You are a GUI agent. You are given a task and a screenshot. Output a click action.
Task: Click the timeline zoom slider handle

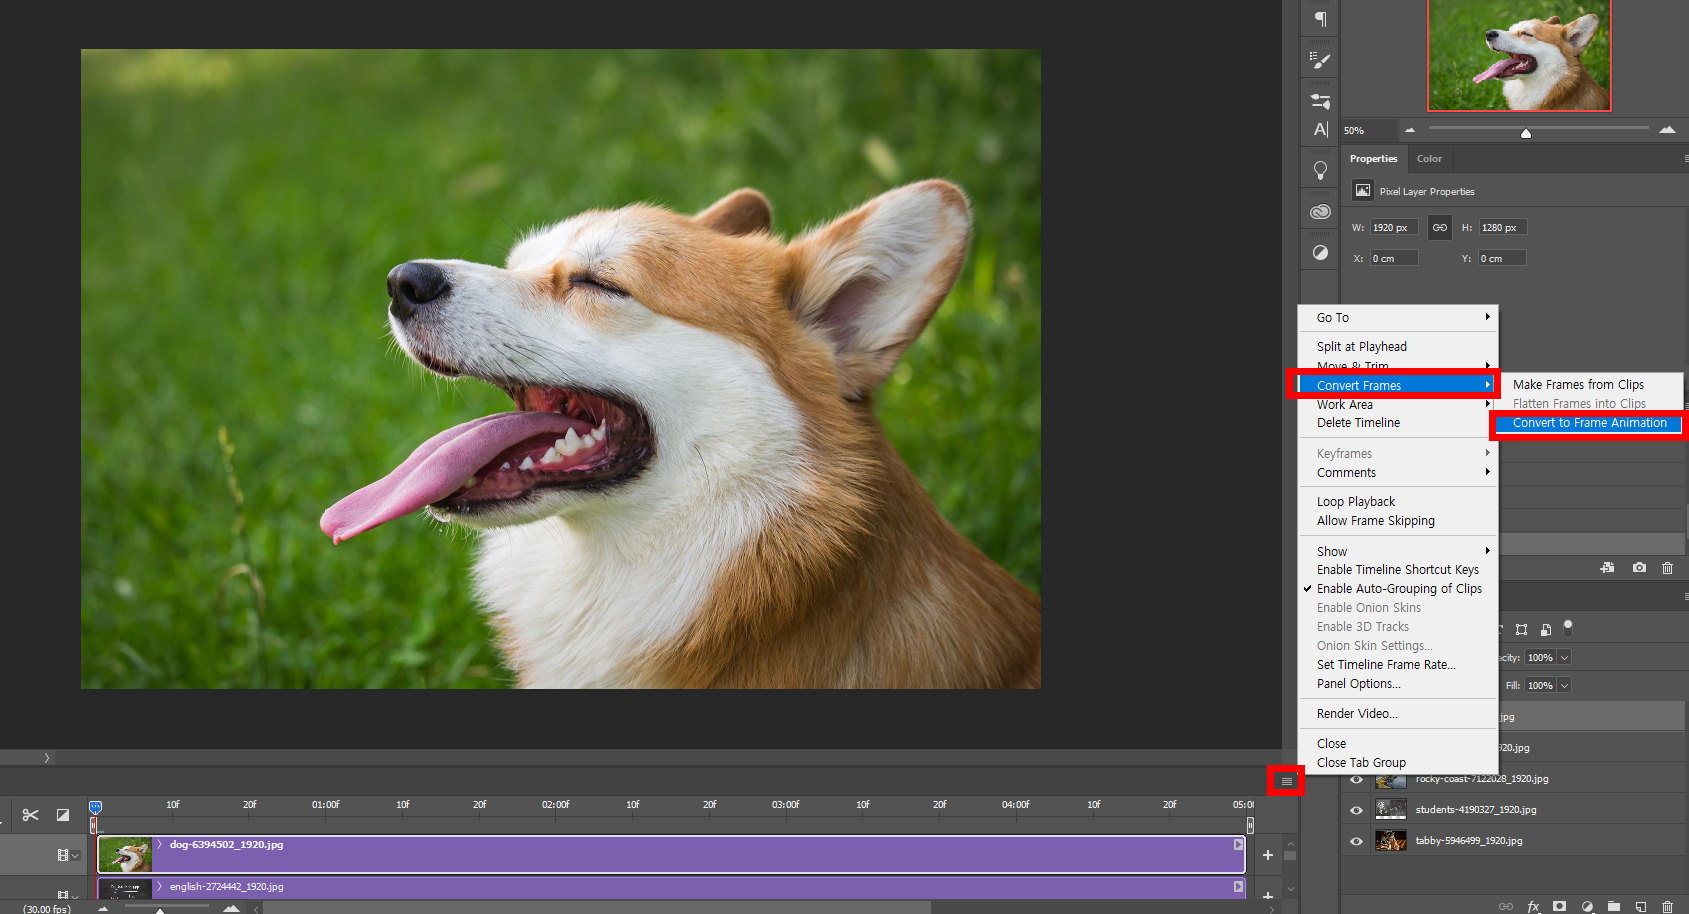pos(160,910)
